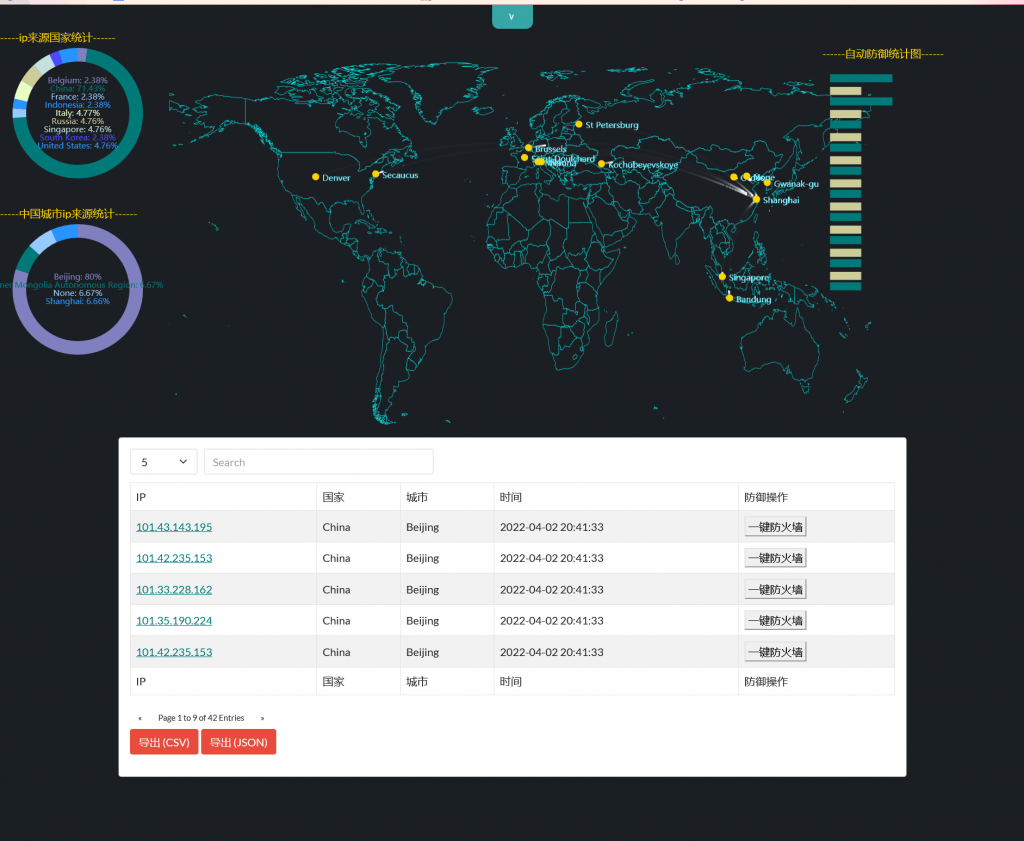1024x841 pixels.
Task: Open the entries-per-page dropdown showing 5
Action: pyautogui.click(x=163, y=462)
